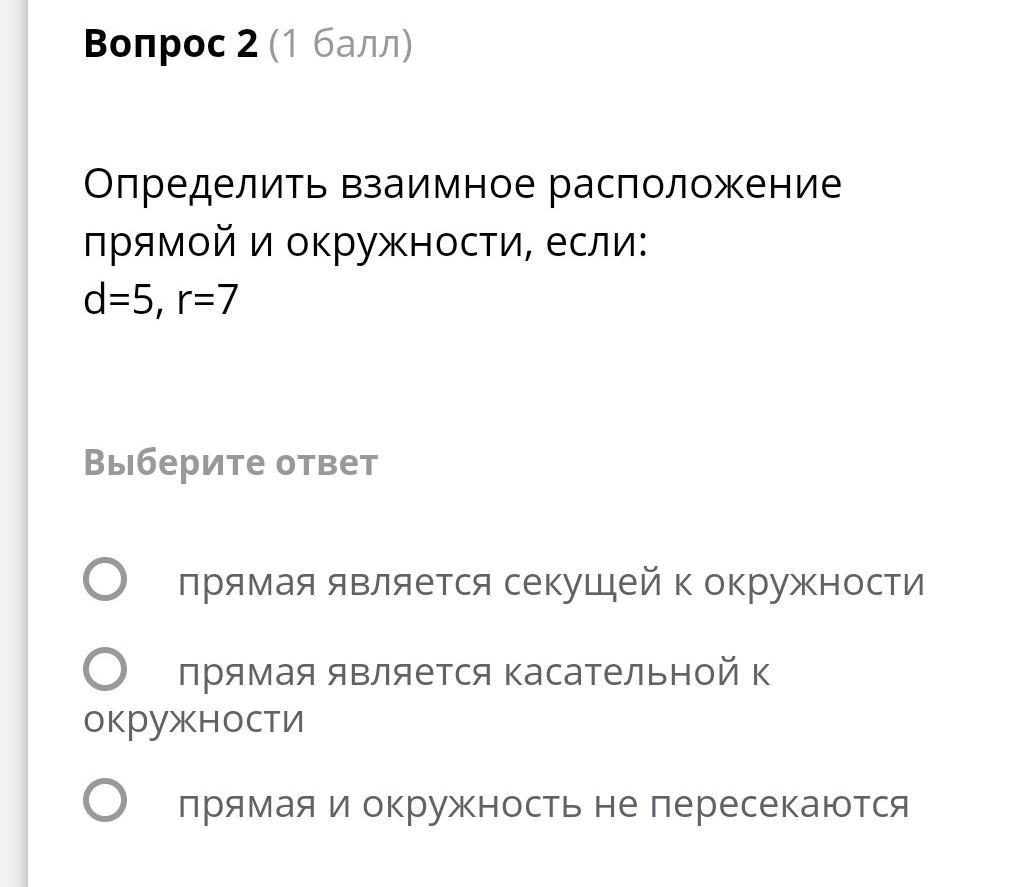Screen dimensions: 1013x887
Task: Click the word касательной in second answer
Action: coord(621,672)
